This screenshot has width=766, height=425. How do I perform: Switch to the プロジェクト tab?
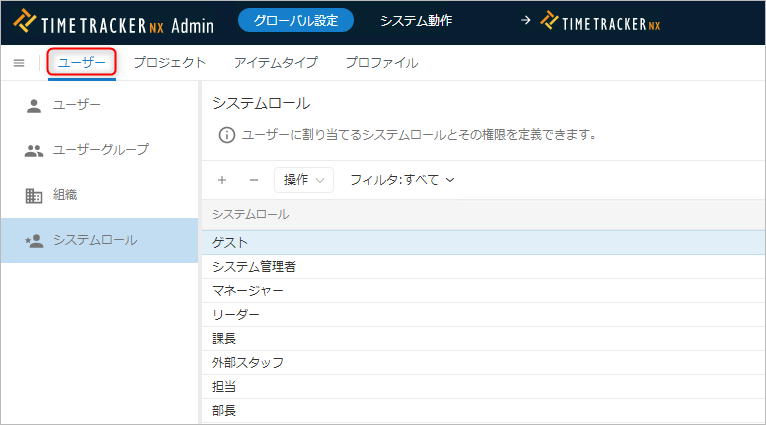click(x=170, y=63)
